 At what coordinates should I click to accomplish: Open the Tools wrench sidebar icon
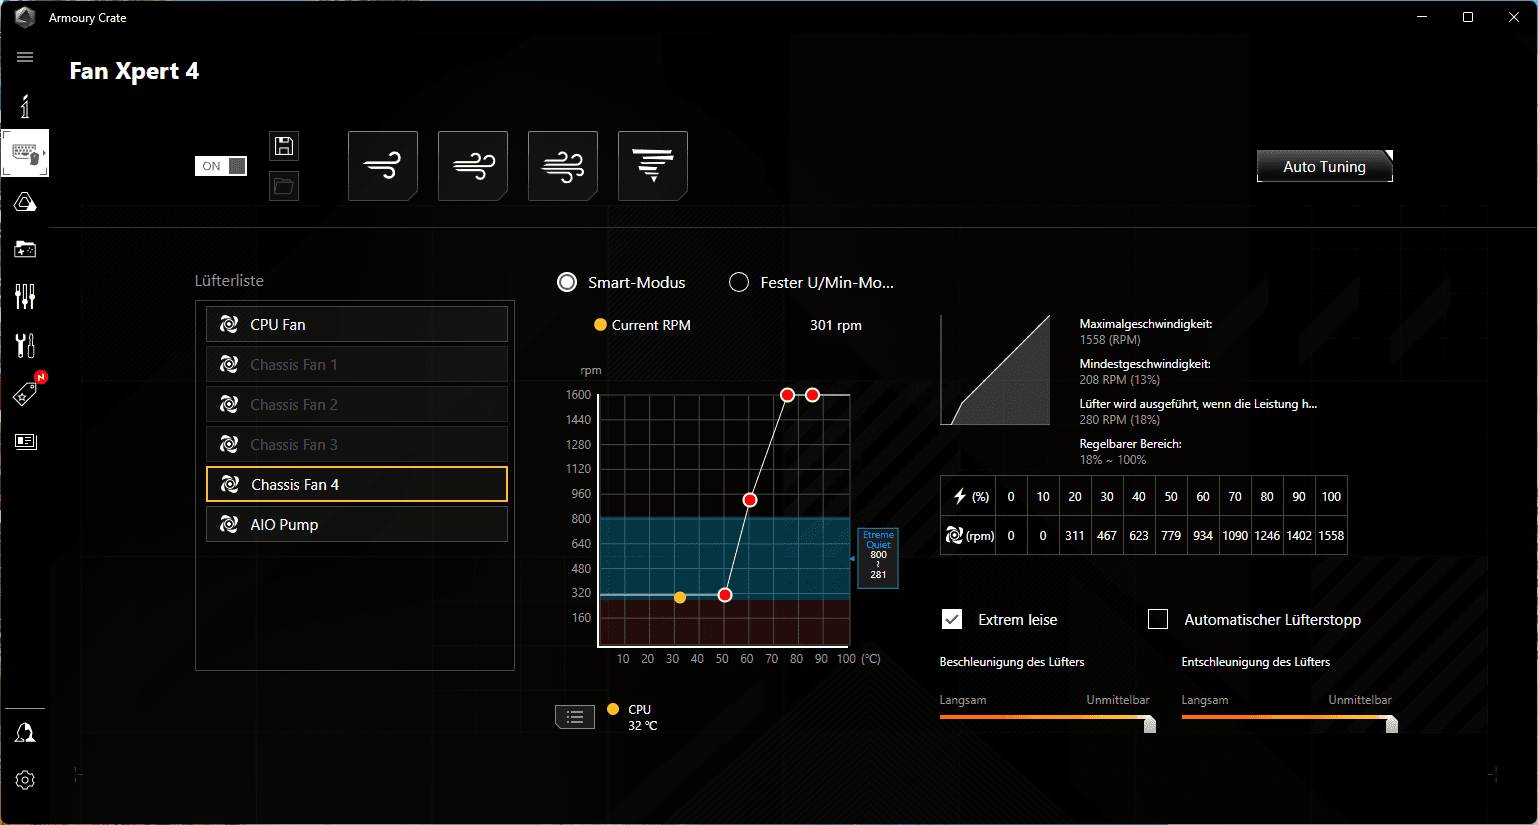pyautogui.click(x=25, y=345)
